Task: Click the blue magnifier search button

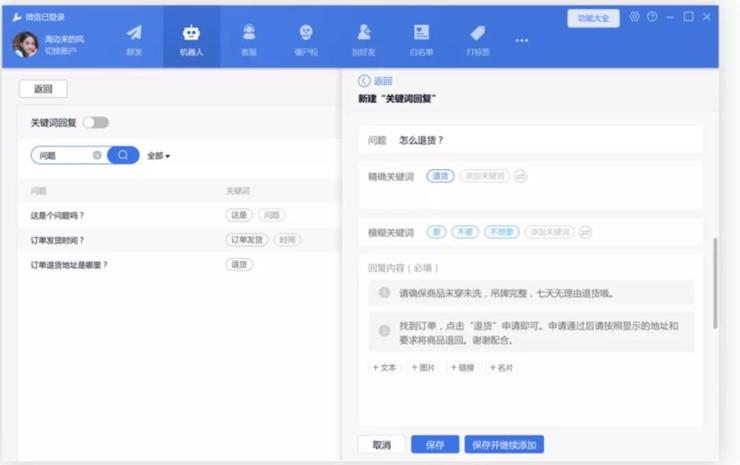Action: 123,155
